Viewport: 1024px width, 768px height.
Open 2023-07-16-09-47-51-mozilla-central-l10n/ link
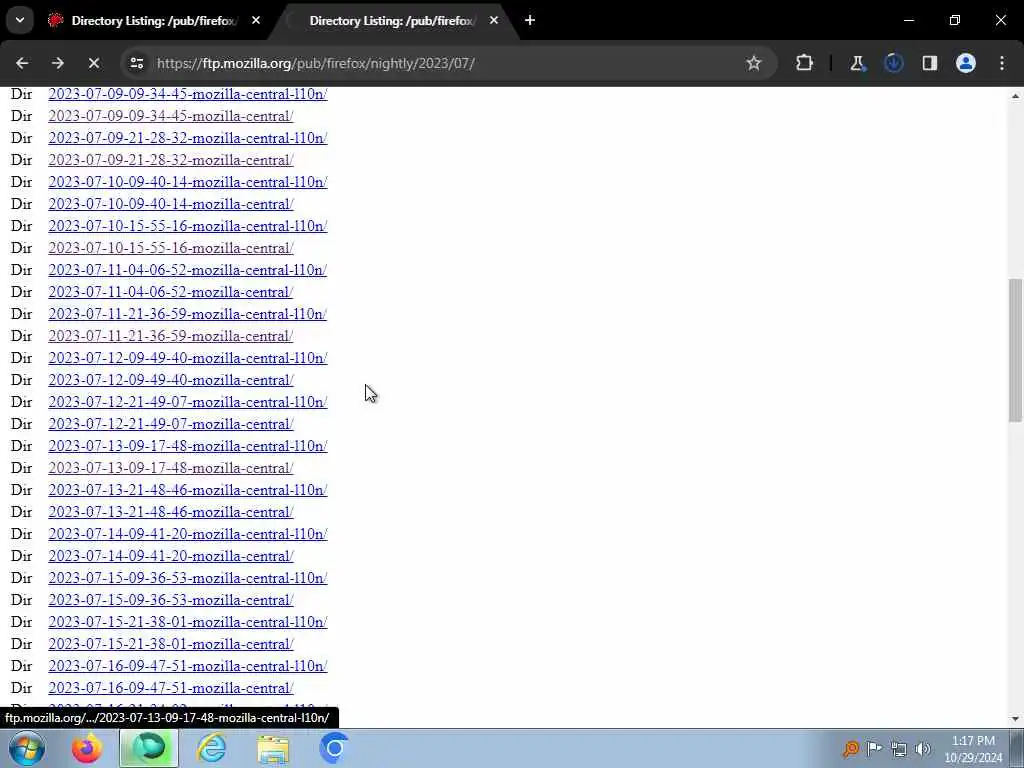[187, 666]
